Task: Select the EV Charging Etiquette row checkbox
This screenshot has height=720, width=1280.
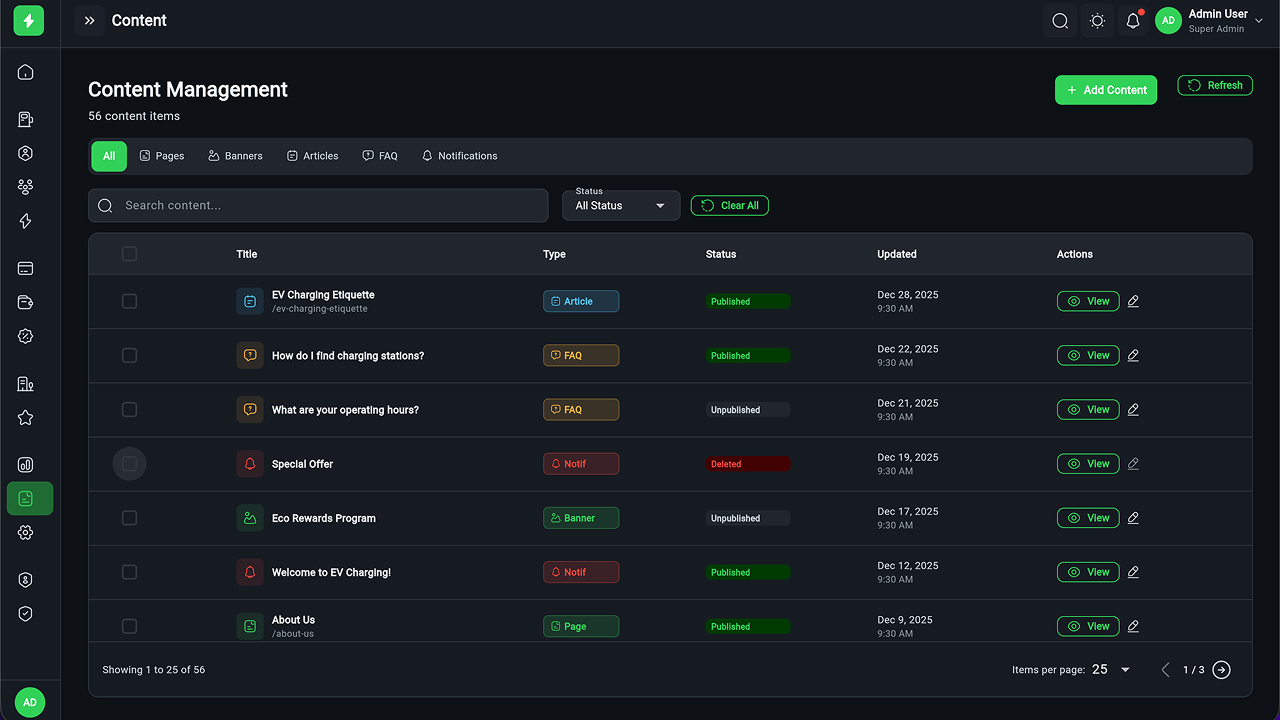Action: [x=129, y=301]
